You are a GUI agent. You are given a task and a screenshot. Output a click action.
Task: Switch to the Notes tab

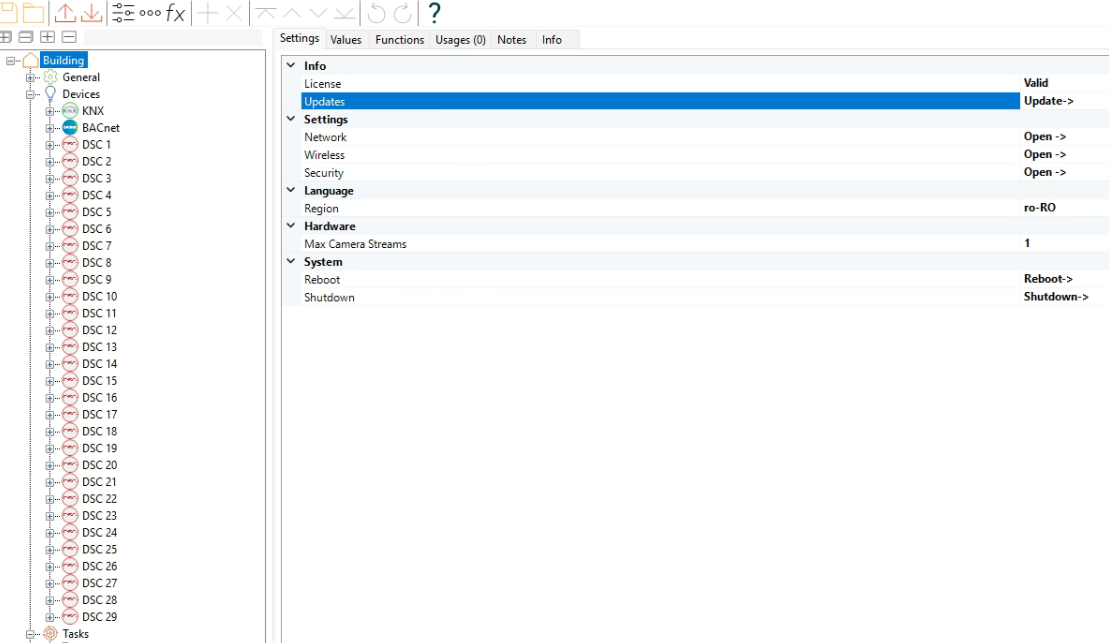coord(511,40)
